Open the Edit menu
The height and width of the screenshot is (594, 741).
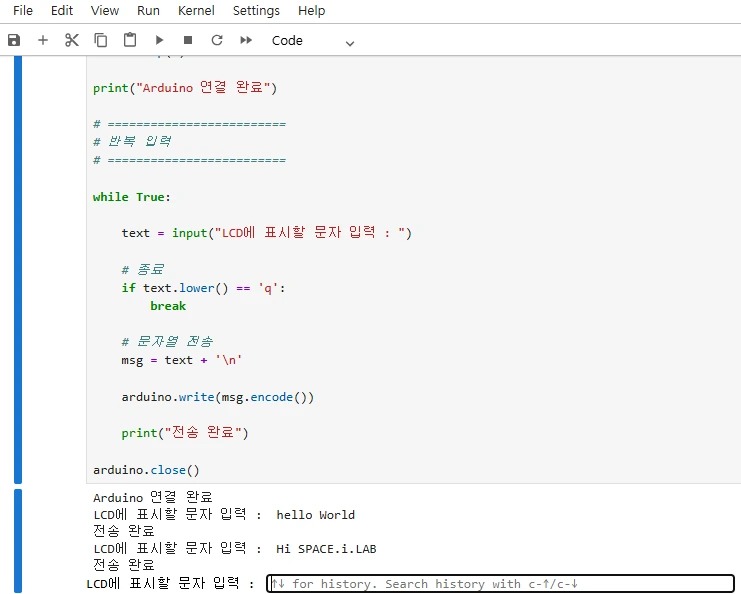(62, 10)
